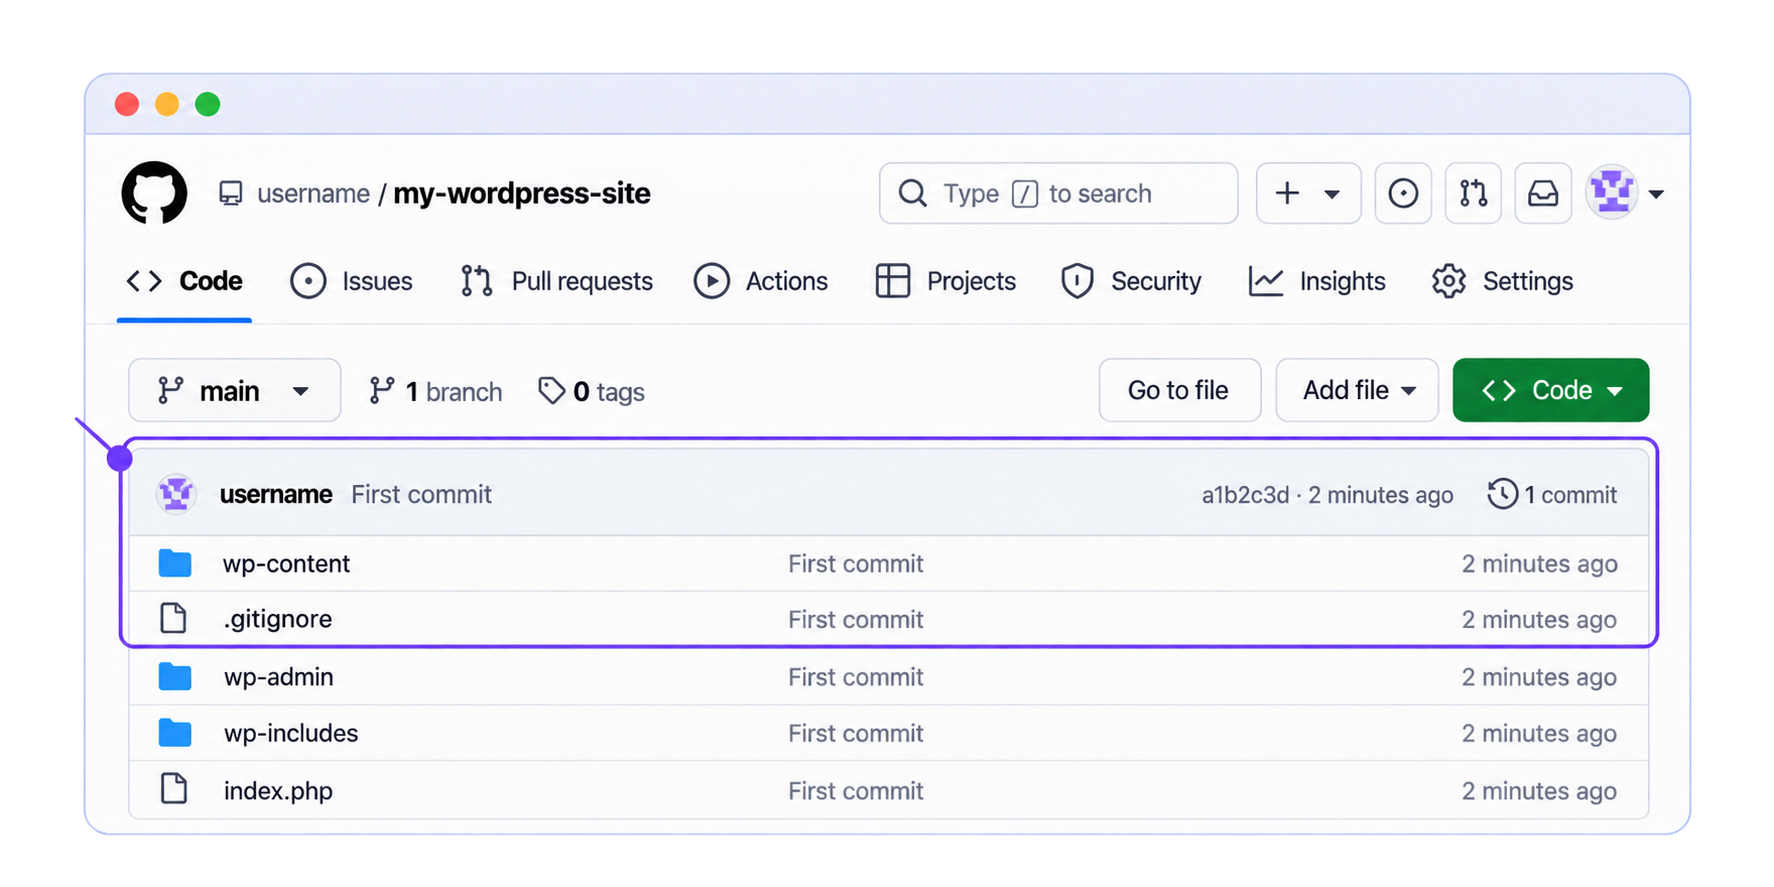The width and height of the screenshot is (1774, 887).
Task: Click the wp-admin folder icon
Action: 175,677
